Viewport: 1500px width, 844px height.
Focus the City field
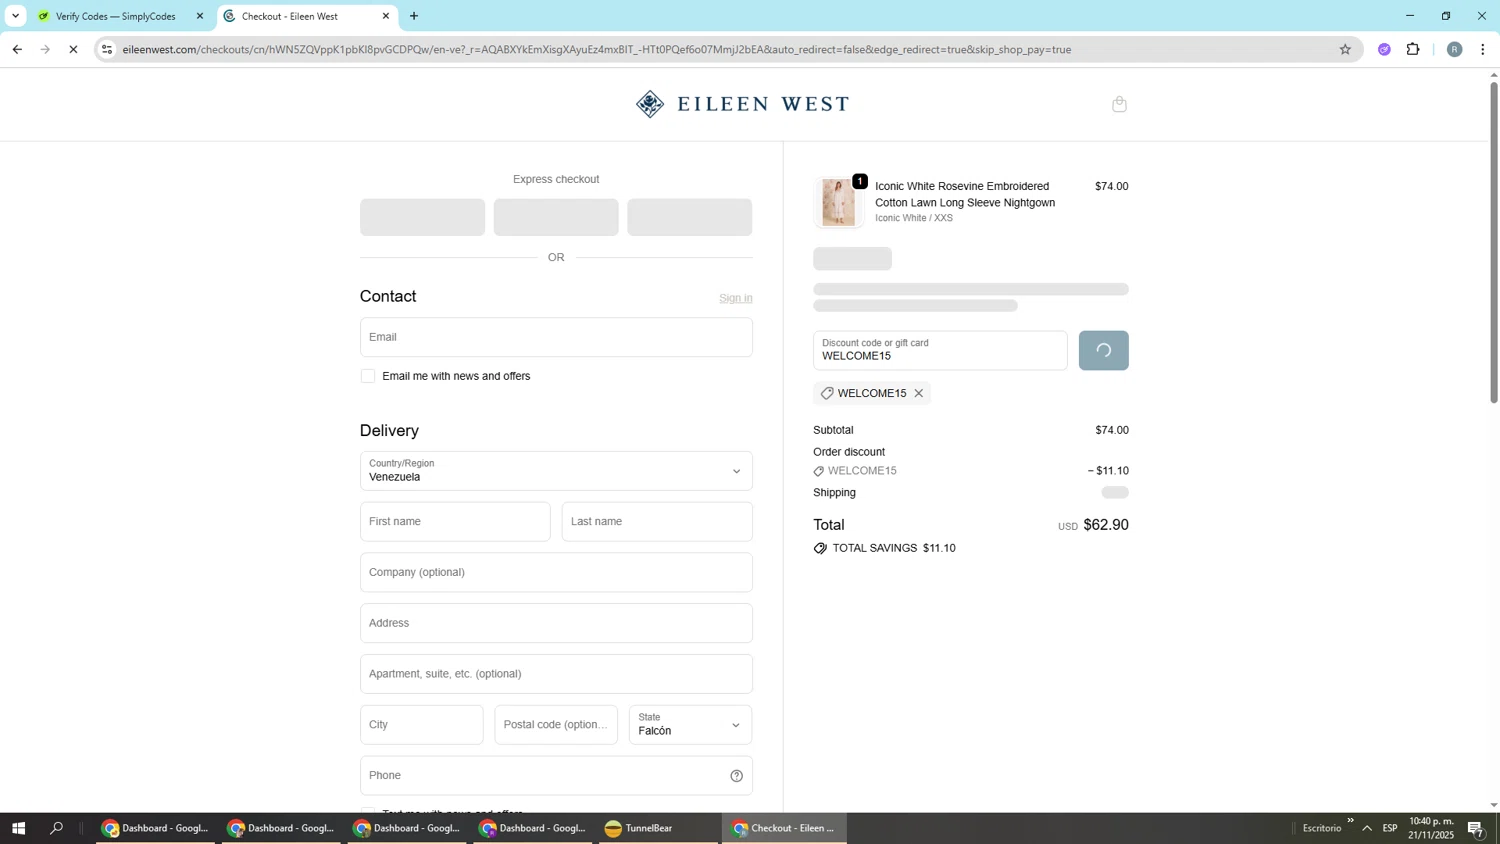pos(421,725)
